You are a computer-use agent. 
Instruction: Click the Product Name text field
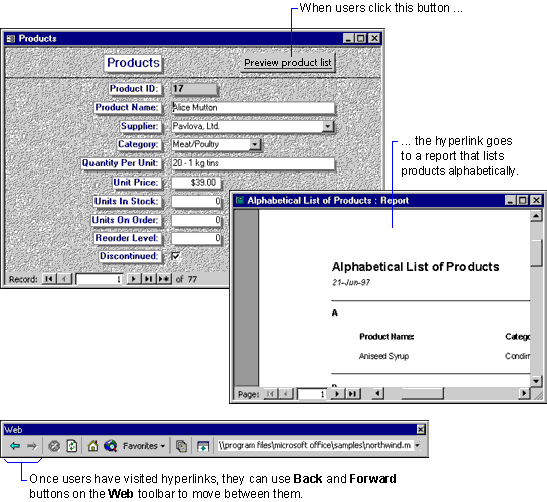point(253,107)
